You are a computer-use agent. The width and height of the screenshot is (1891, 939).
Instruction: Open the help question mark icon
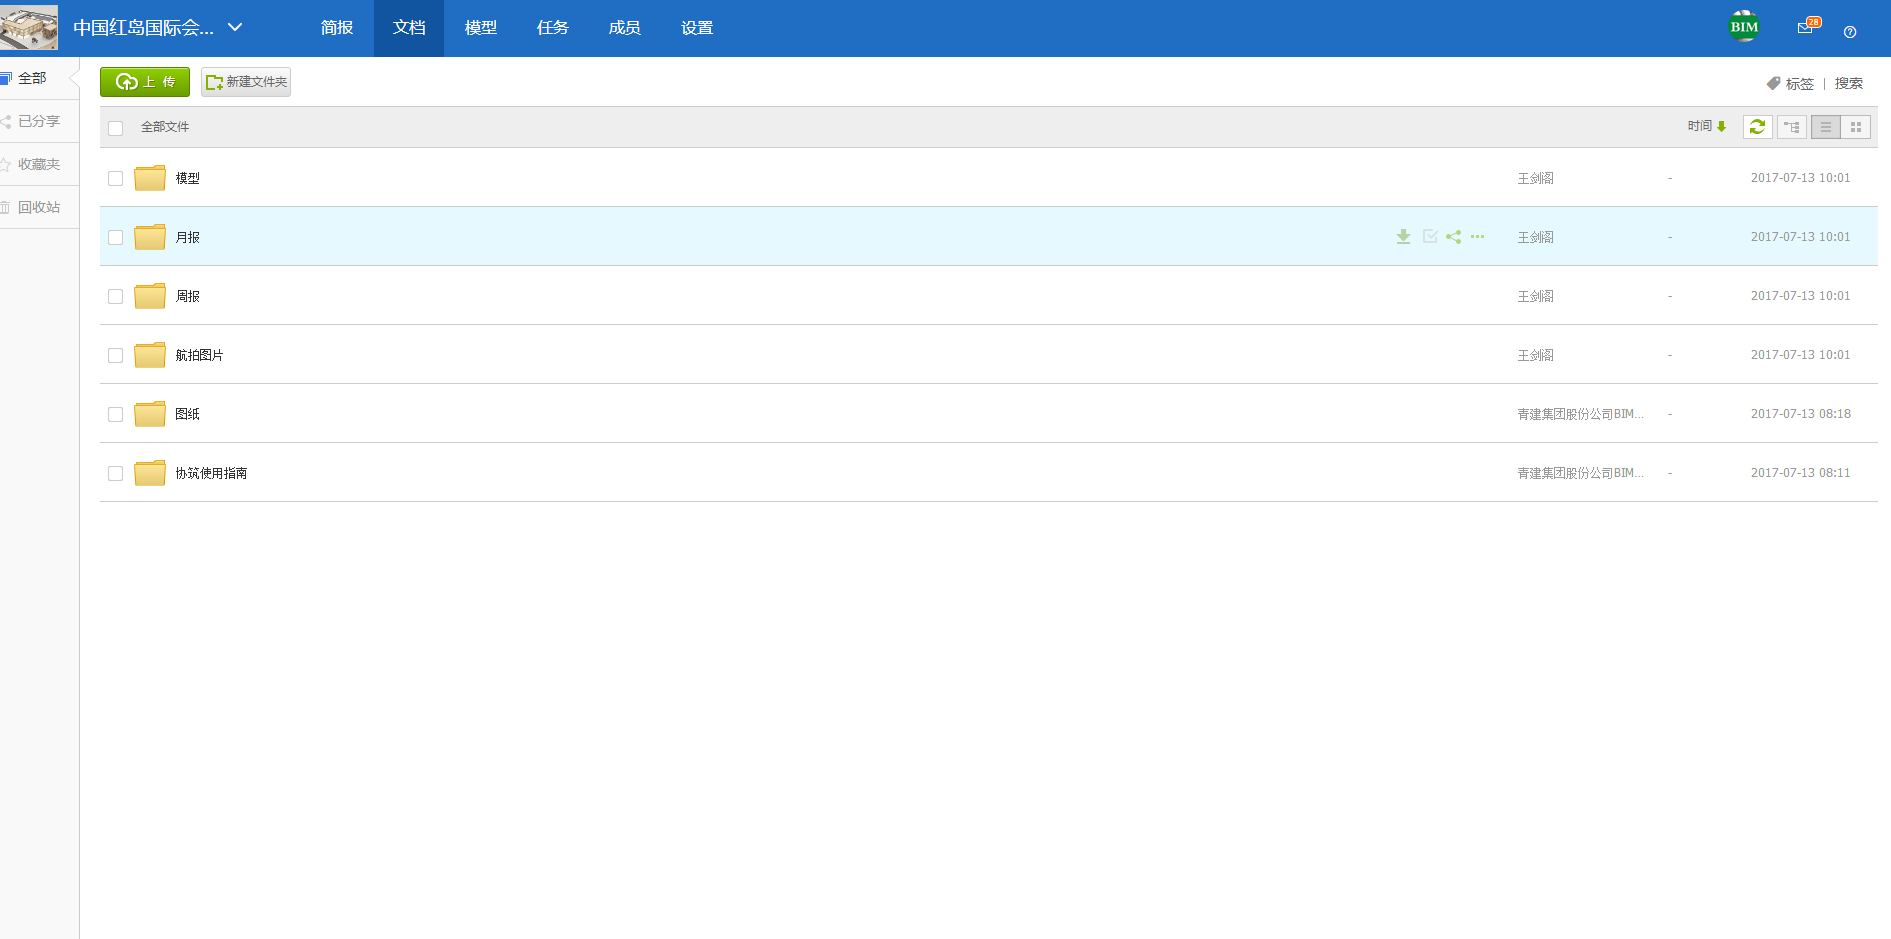1850,32
